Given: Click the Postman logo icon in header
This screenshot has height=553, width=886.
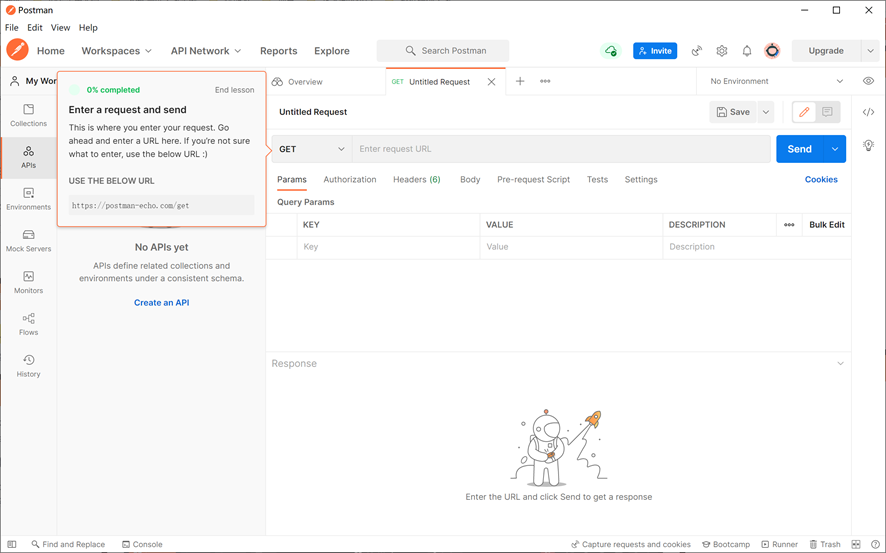Looking at the screenshot, I should tap(18, 50).
